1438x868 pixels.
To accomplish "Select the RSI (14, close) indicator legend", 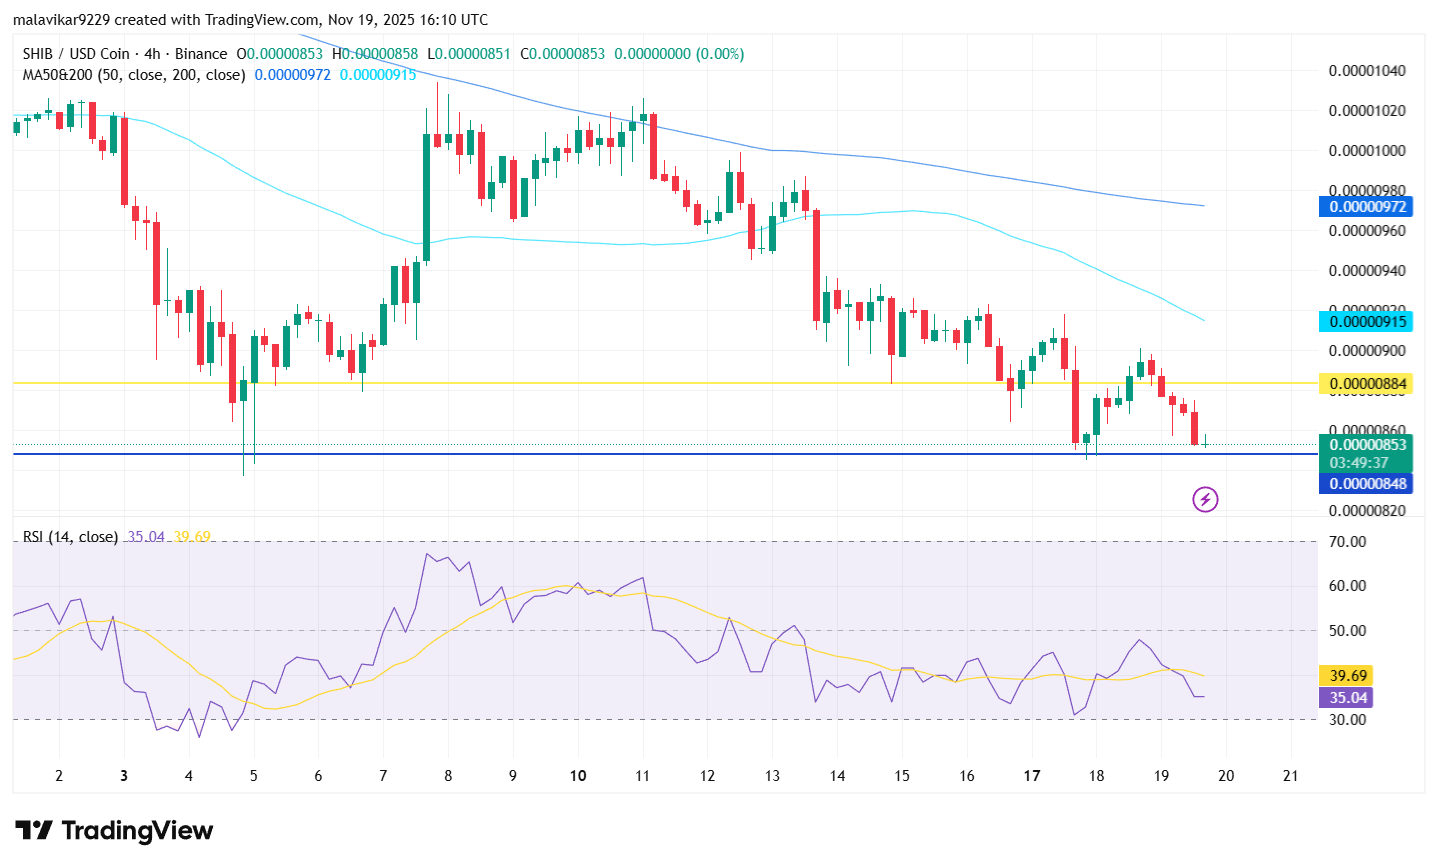I will (x=70, y=537).
